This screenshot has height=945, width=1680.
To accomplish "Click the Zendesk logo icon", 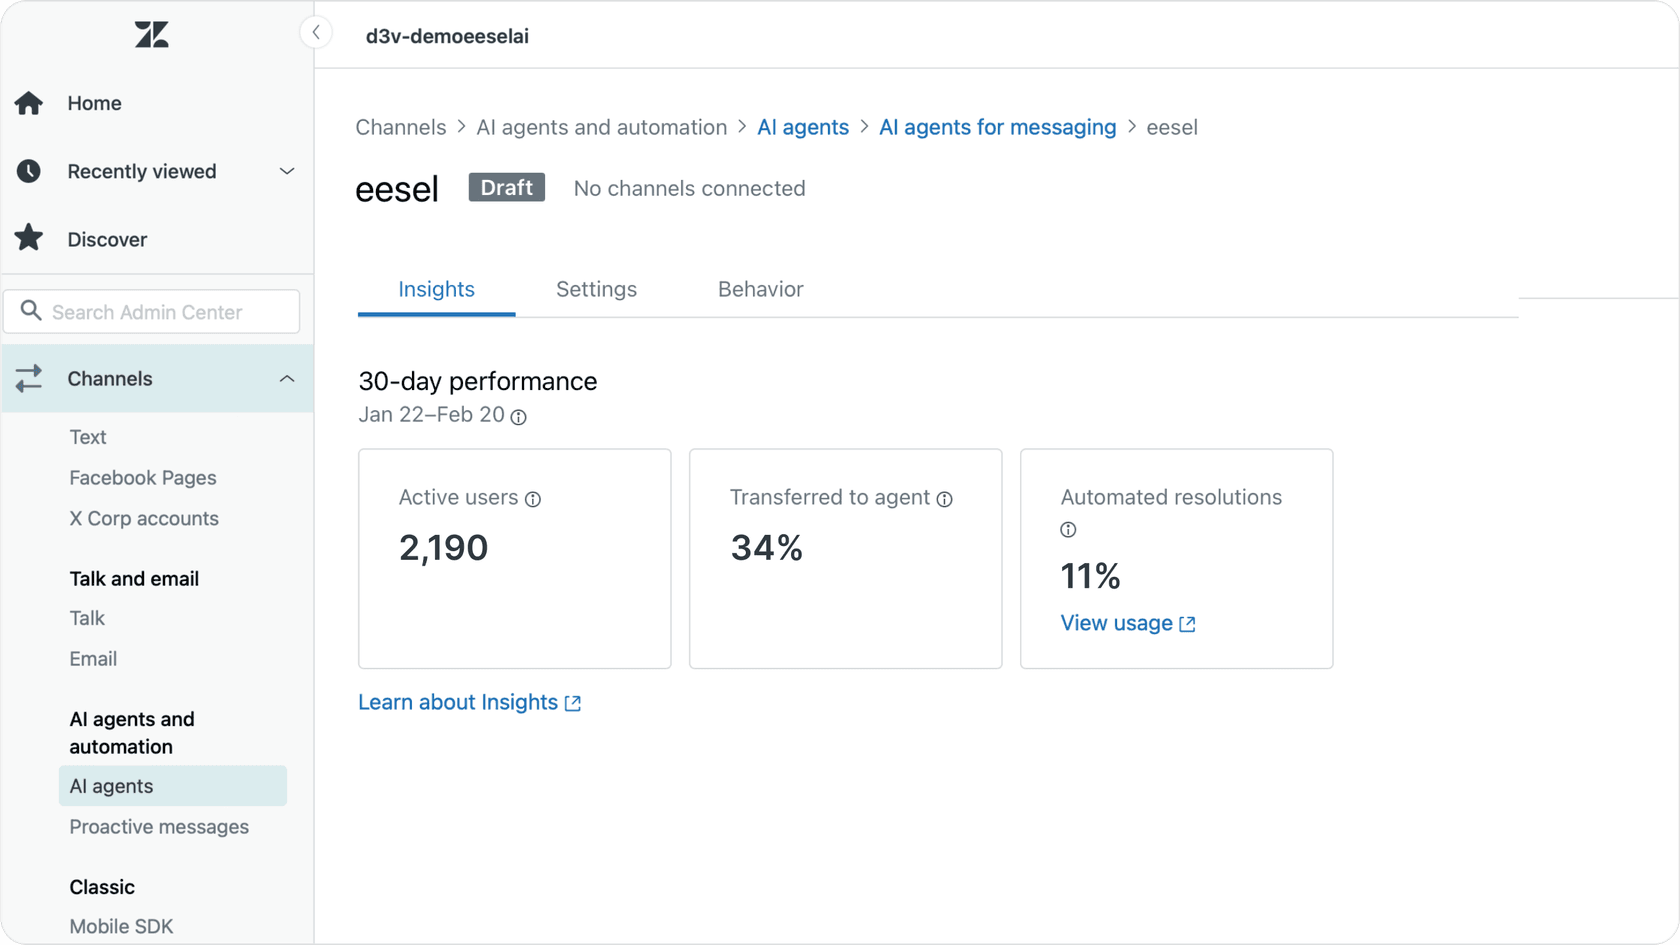I will coord(152,35).
